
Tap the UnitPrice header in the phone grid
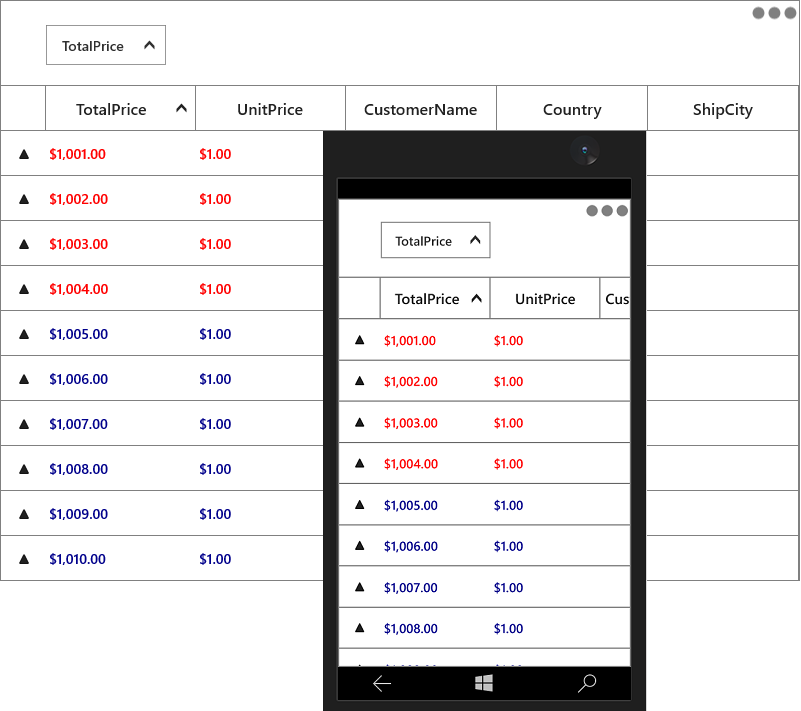pyautogui.click(x=545, y=298)
